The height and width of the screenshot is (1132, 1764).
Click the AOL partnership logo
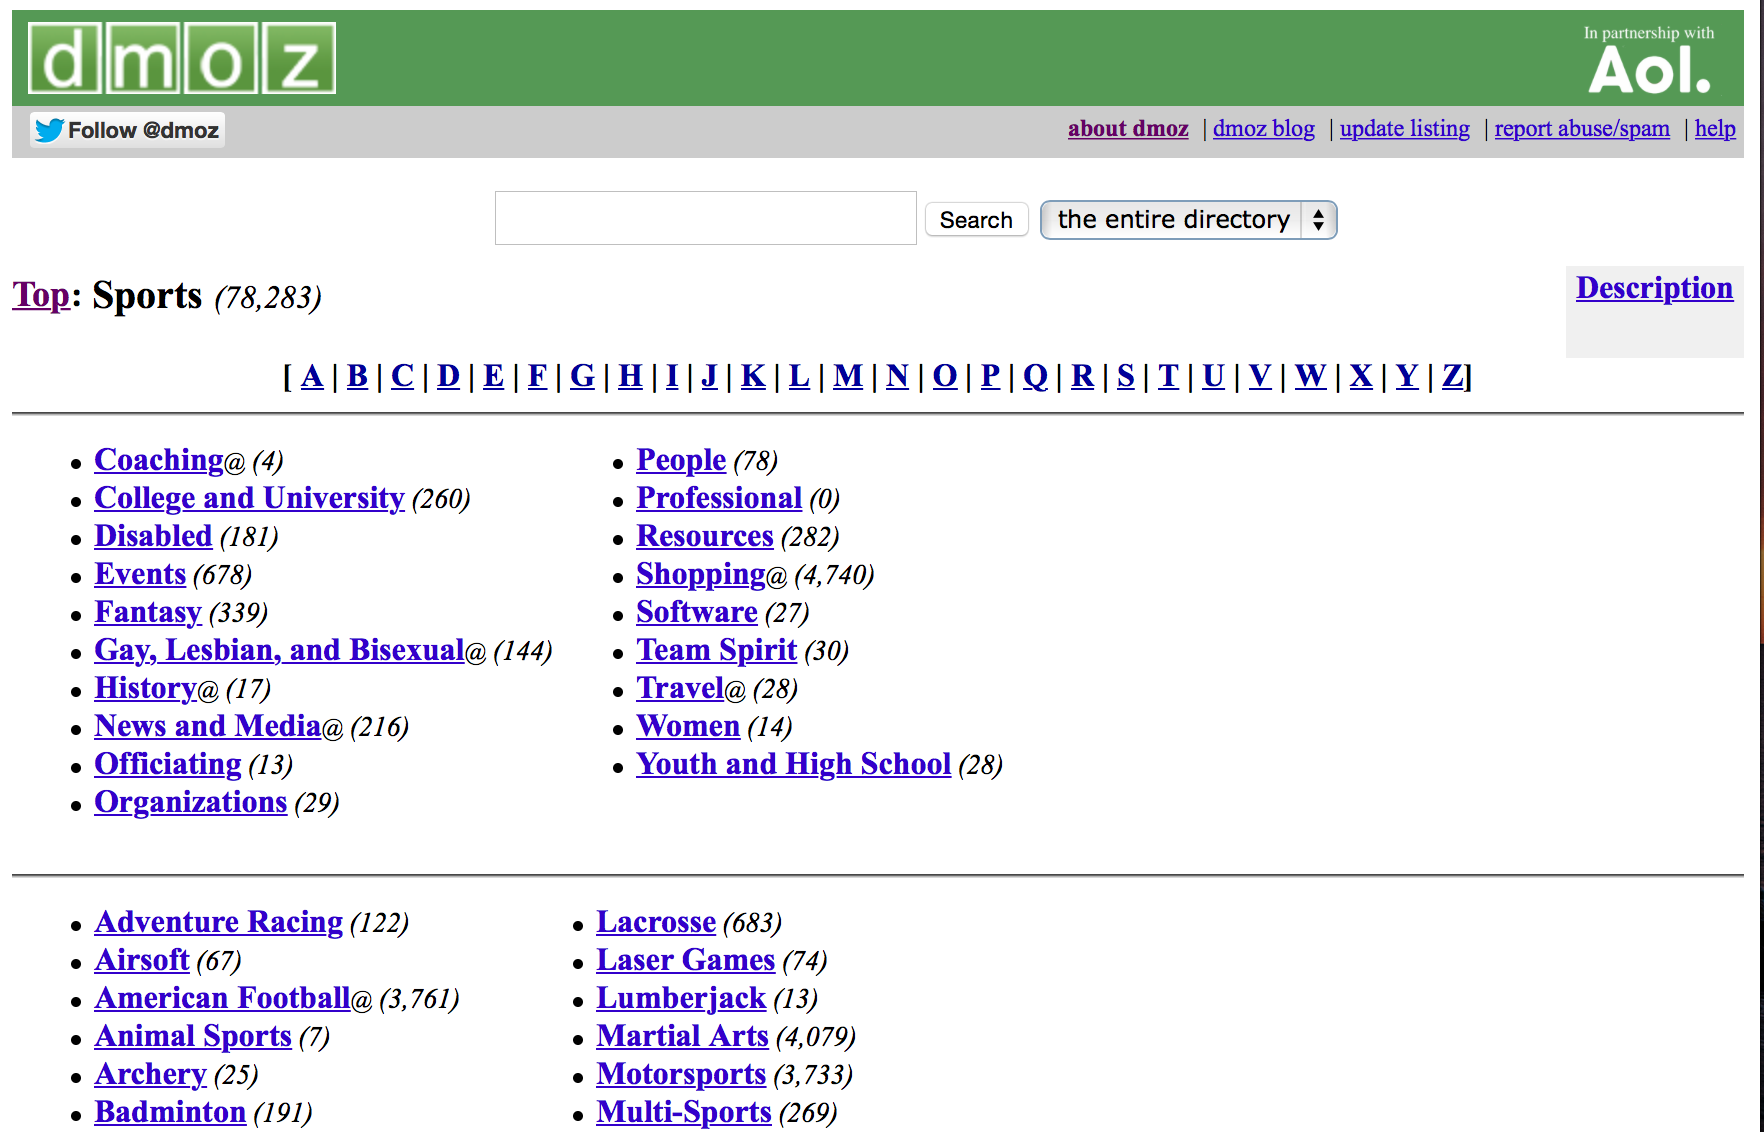click(x=1649, y=62)
